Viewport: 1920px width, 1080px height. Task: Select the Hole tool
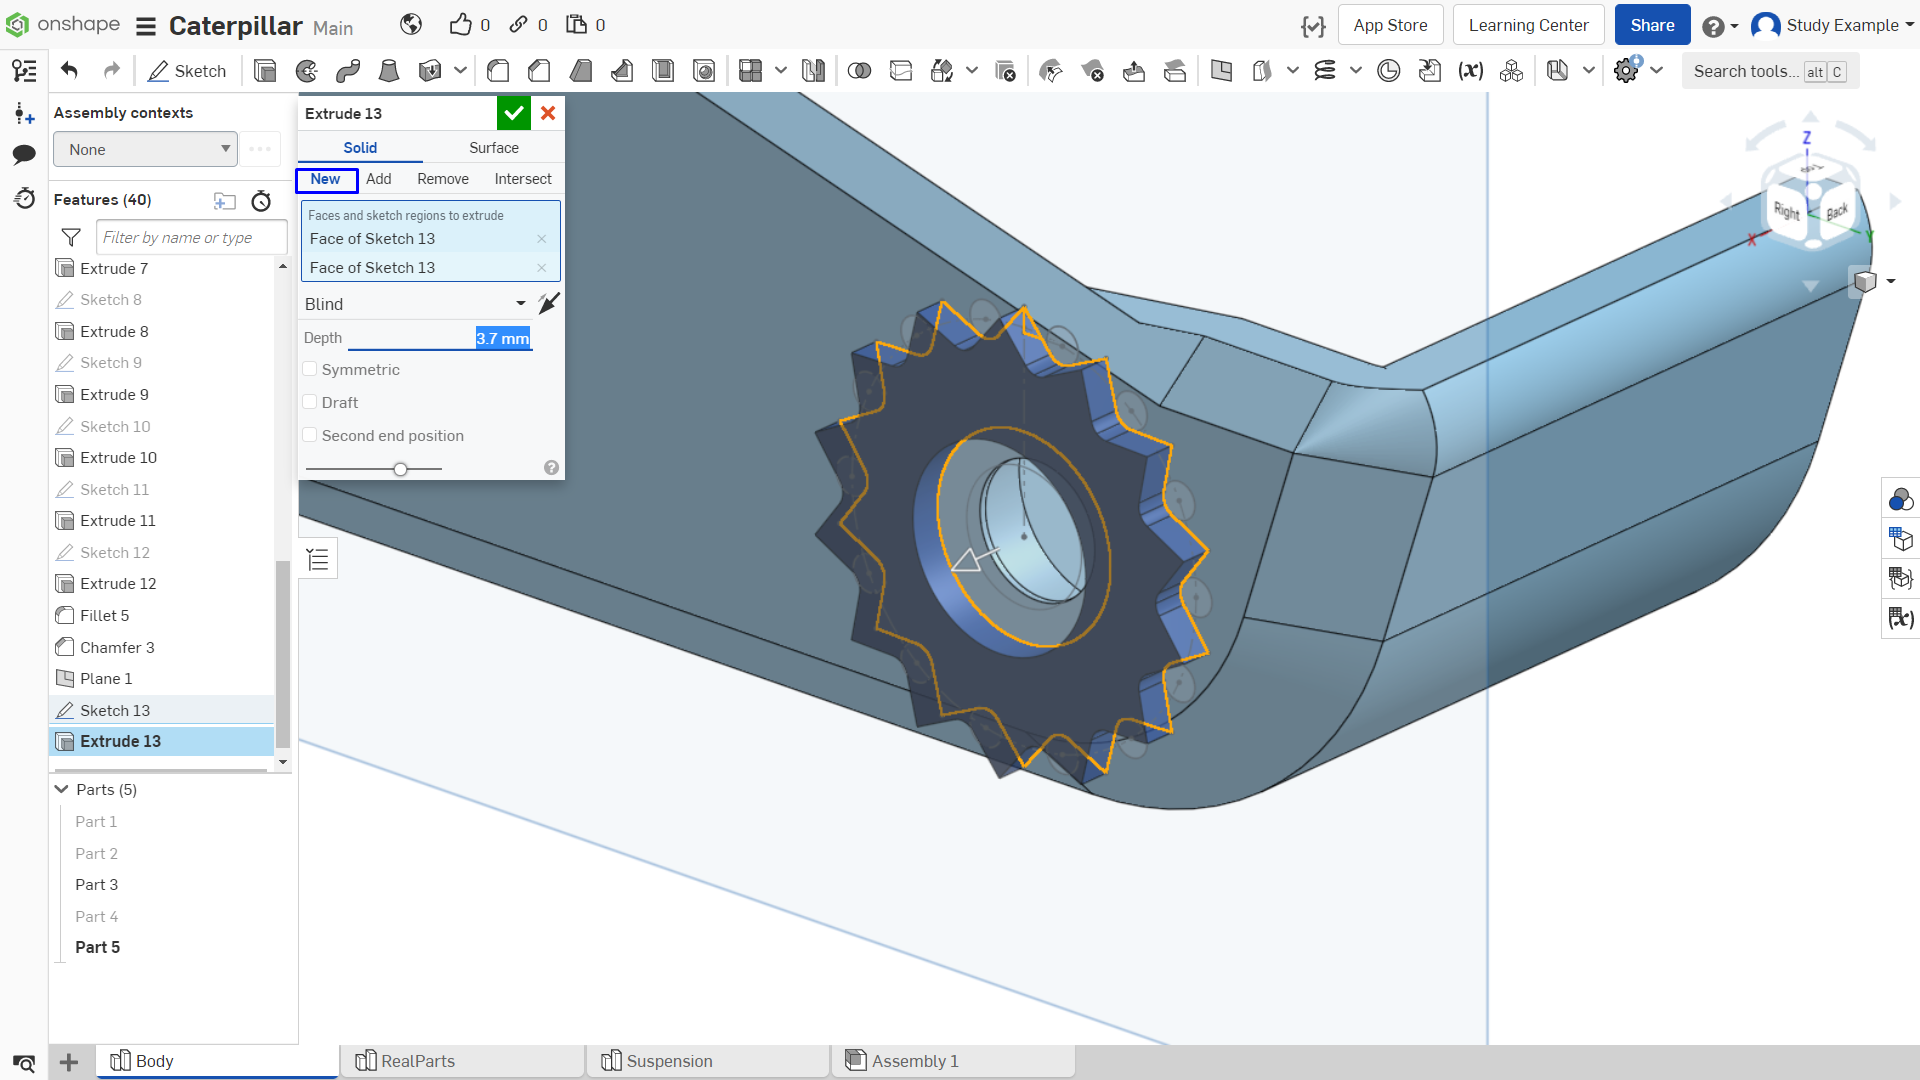click(704, 71)
